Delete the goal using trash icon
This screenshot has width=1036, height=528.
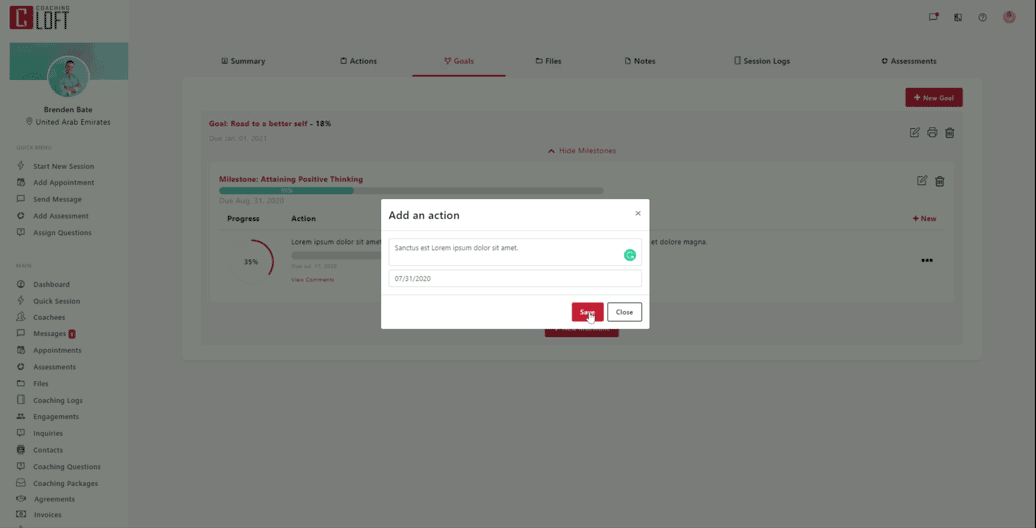[950, 132]
